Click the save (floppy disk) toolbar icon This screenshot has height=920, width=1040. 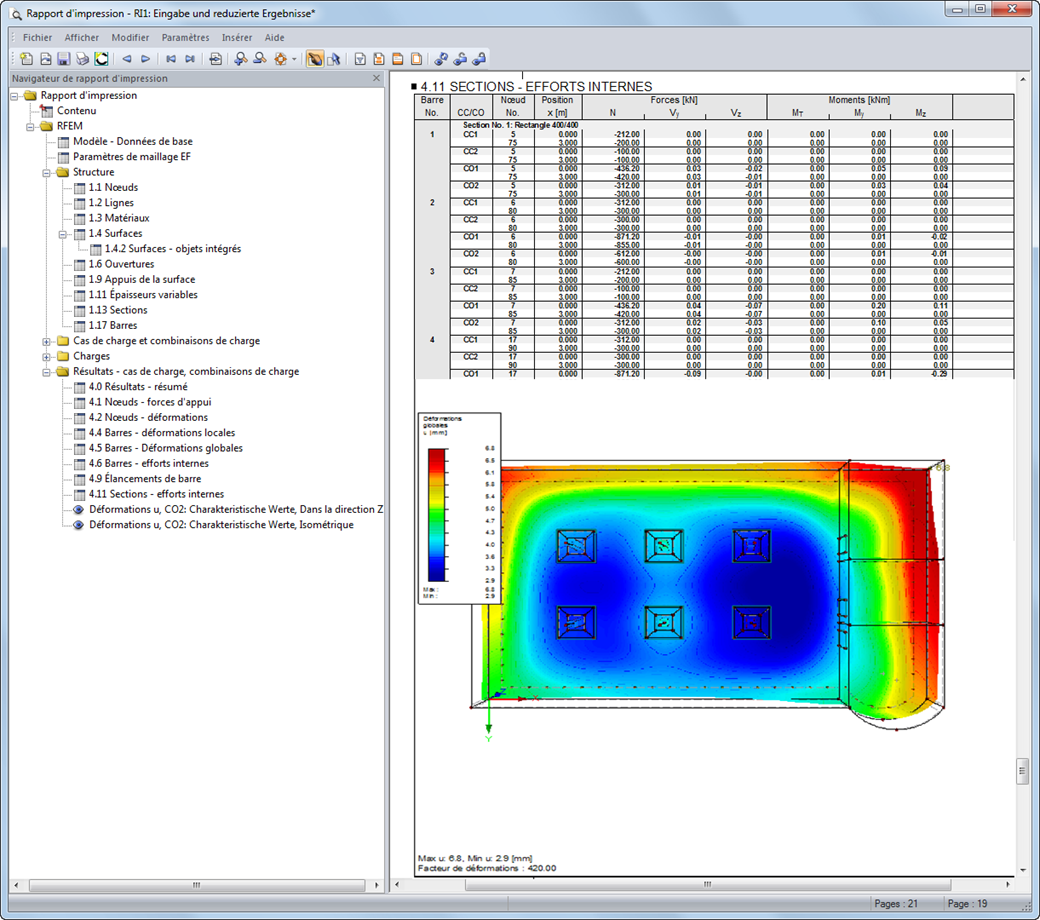[x=64, y=59]
